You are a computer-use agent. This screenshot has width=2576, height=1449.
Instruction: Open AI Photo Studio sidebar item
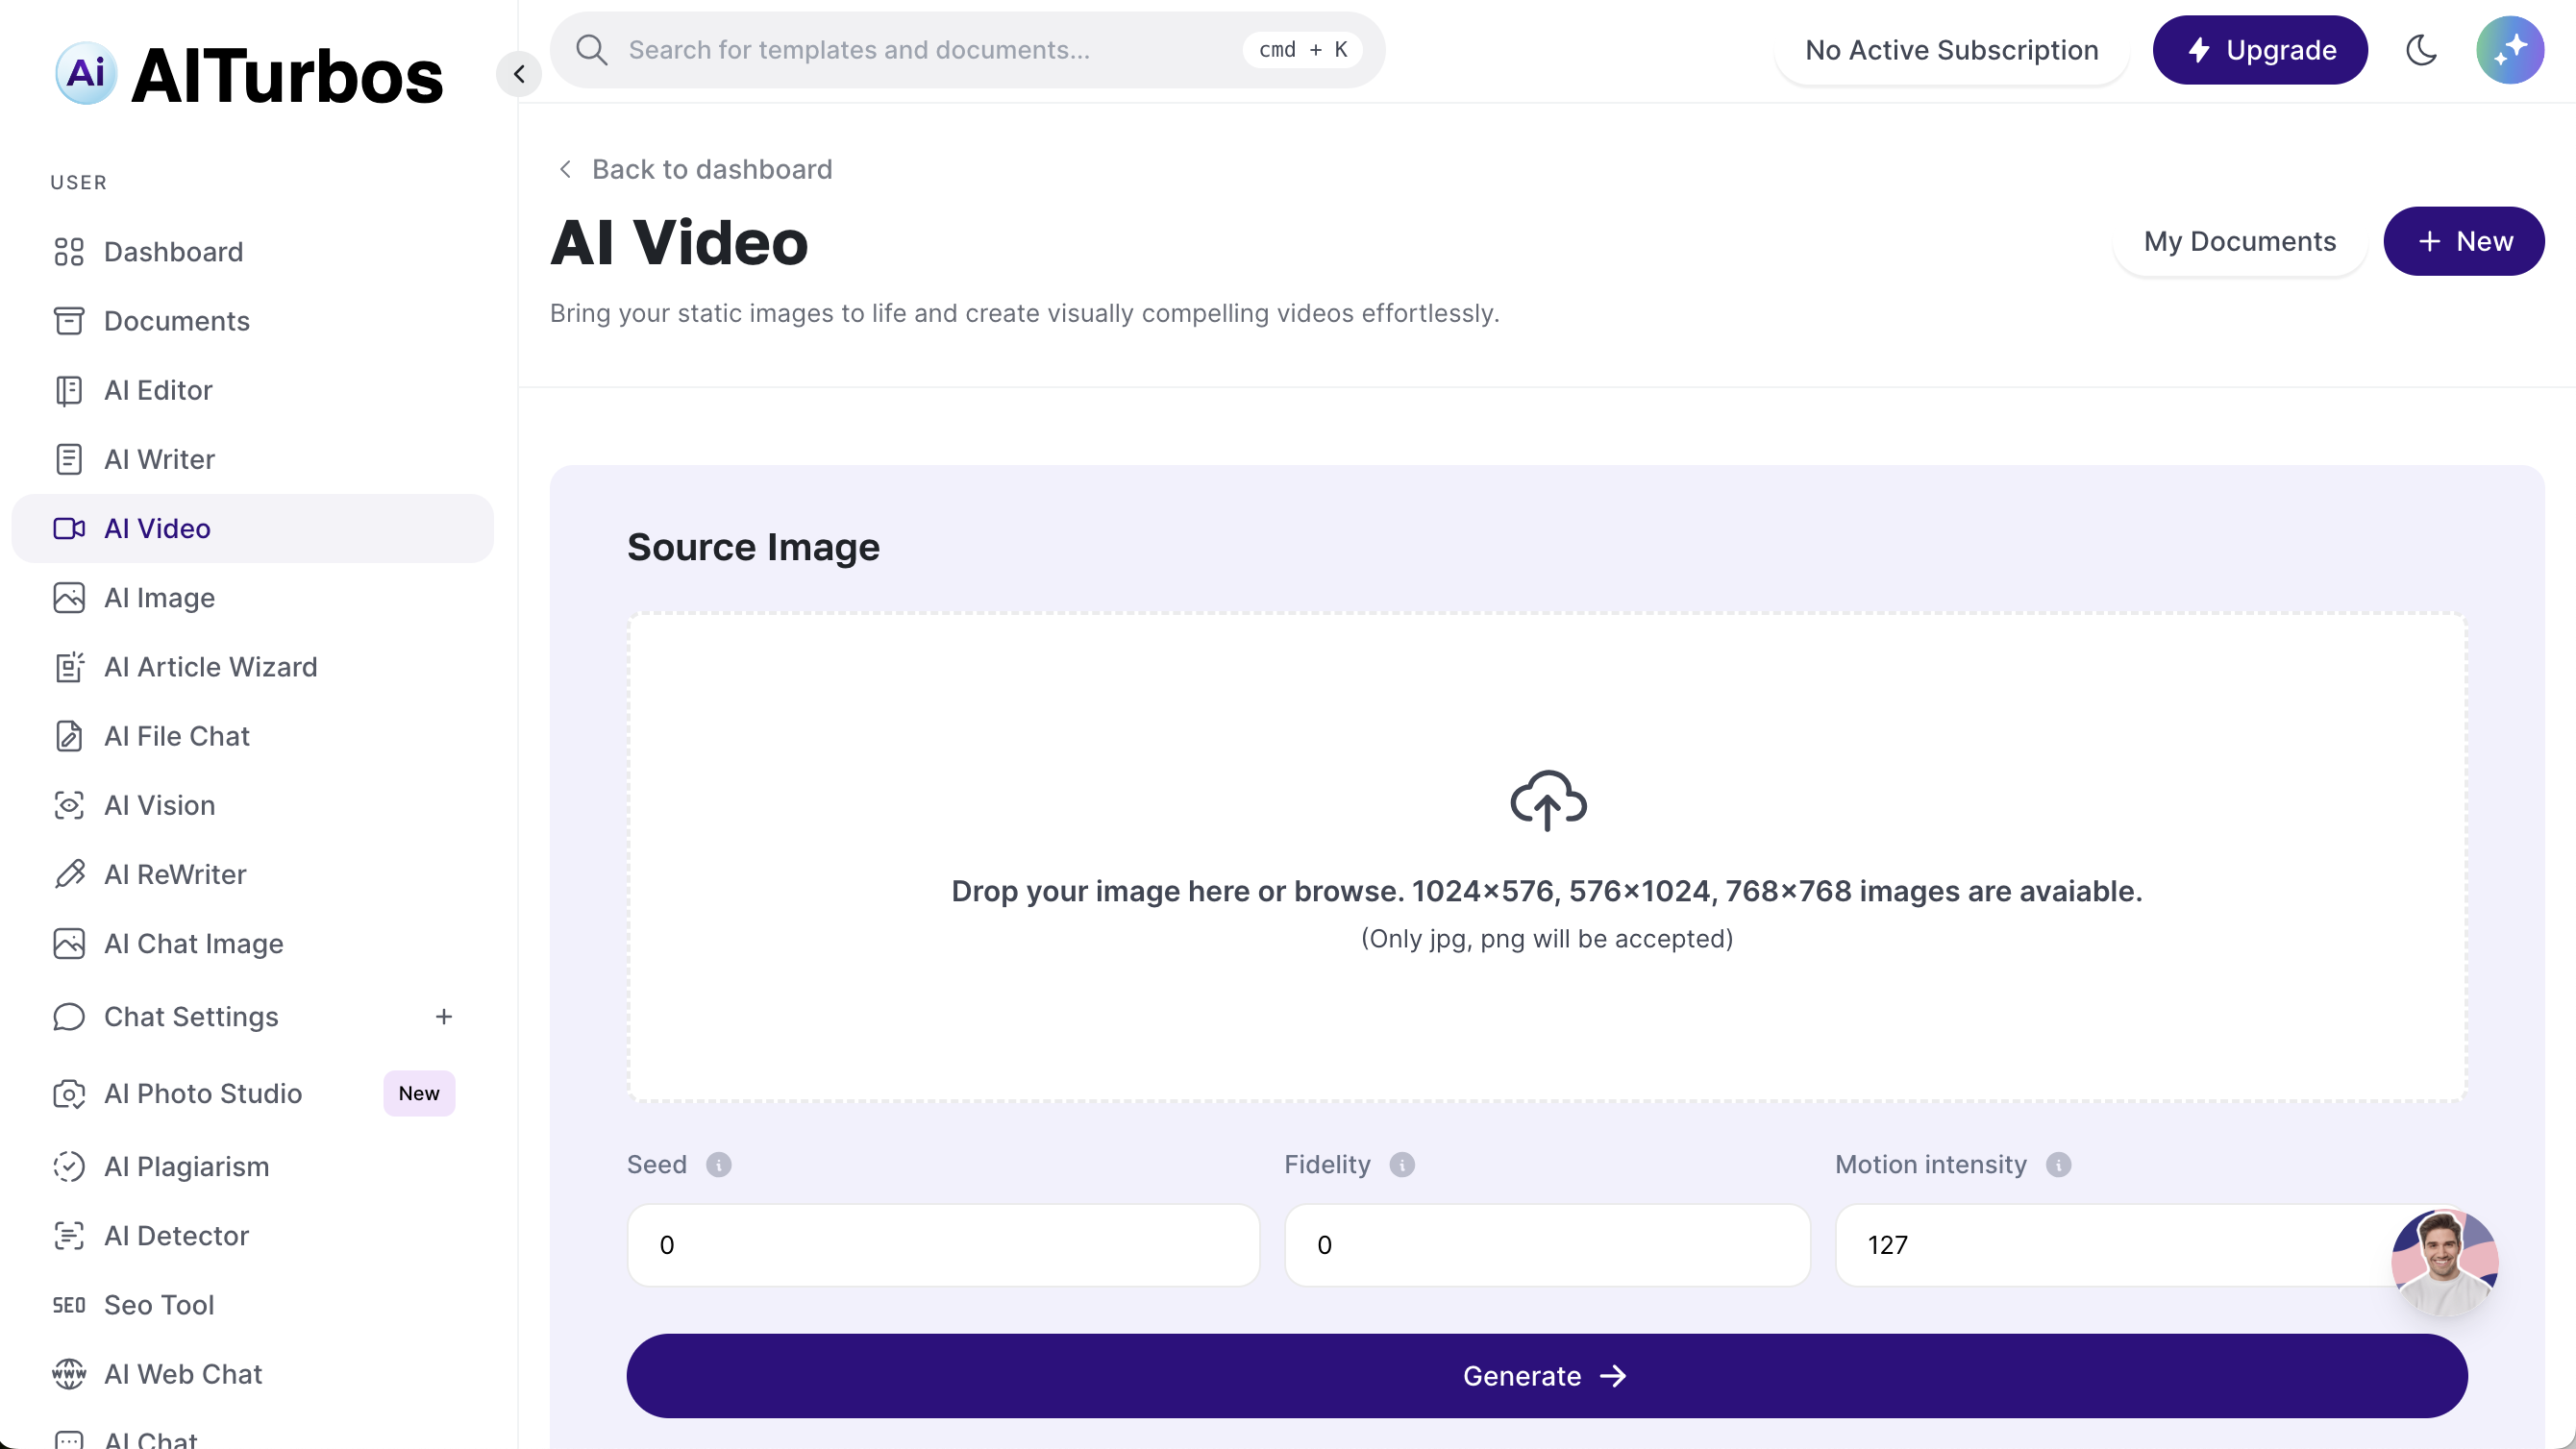203,1093
